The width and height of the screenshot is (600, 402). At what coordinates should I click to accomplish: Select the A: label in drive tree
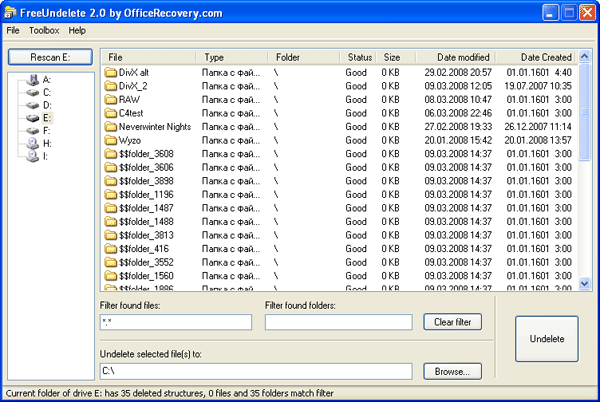click(x=47, y=80)
